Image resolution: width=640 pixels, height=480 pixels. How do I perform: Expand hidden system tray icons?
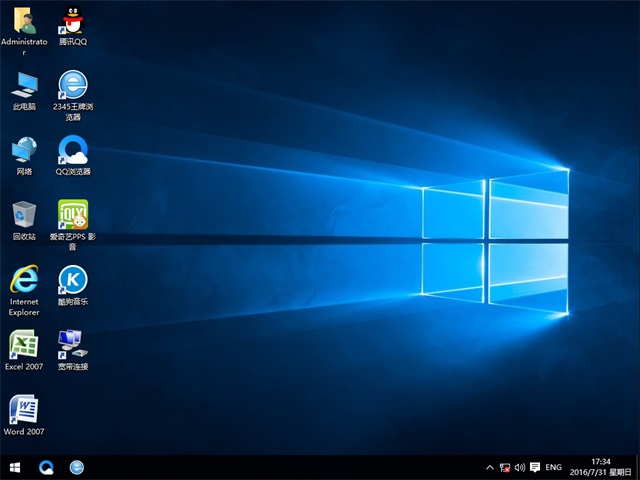tap(489, 467)
